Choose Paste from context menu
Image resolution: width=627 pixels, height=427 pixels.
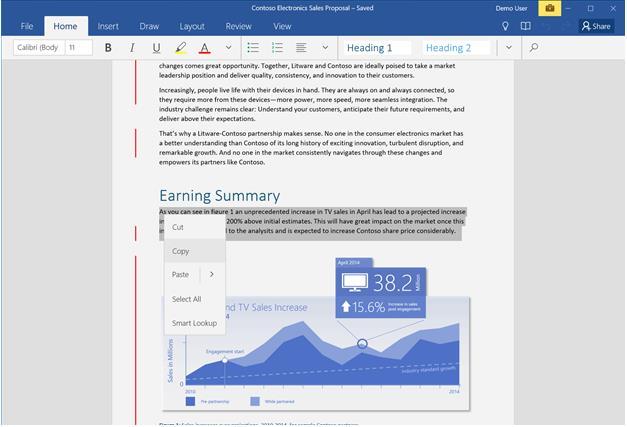[182, 275]
